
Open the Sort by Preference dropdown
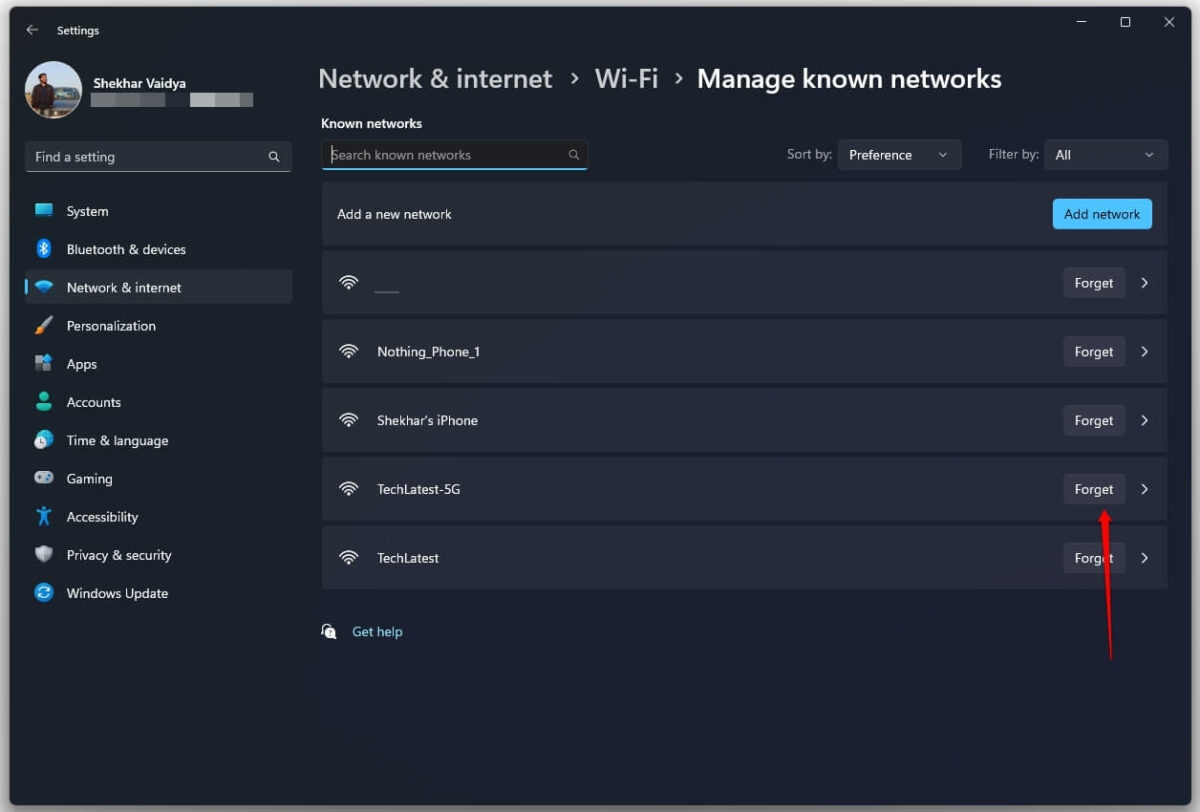(899, 154)
